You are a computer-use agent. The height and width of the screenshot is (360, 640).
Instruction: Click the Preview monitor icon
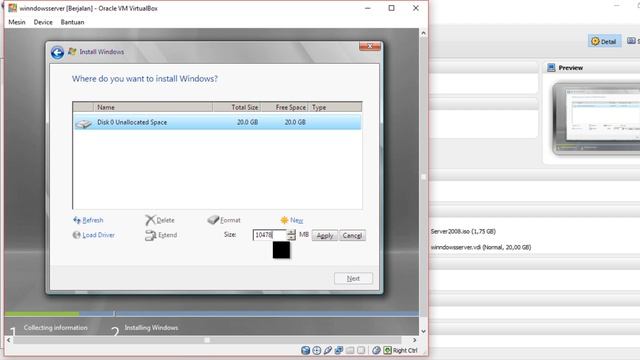(x=551, y=68)
